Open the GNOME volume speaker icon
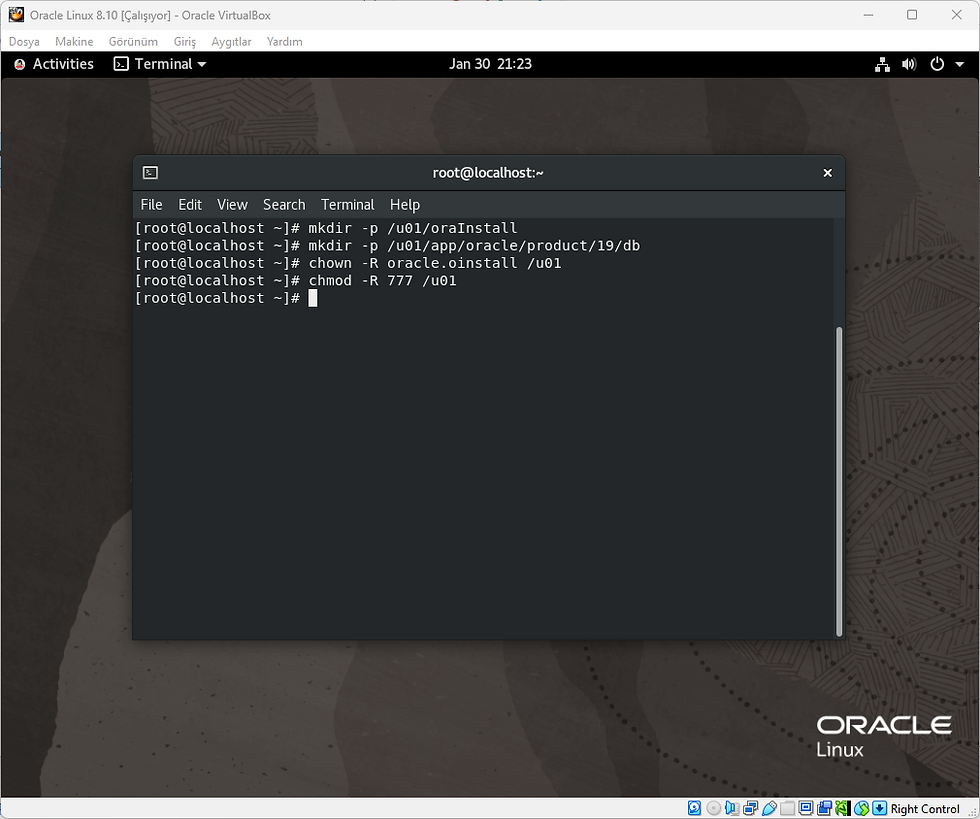Image resolution: width=980 pixels, height=819 pixels. click(909, 64)
